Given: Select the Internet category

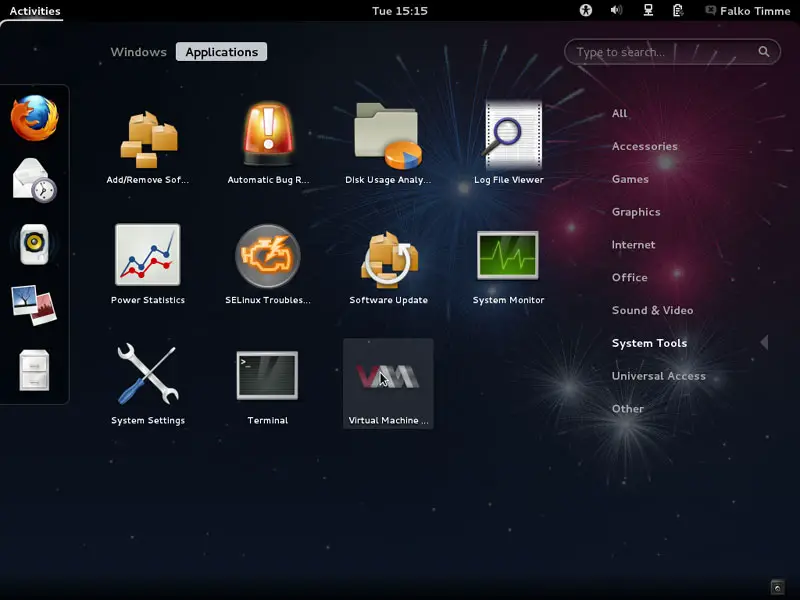Looking at the screenshot, I should [x=634, y=245].
